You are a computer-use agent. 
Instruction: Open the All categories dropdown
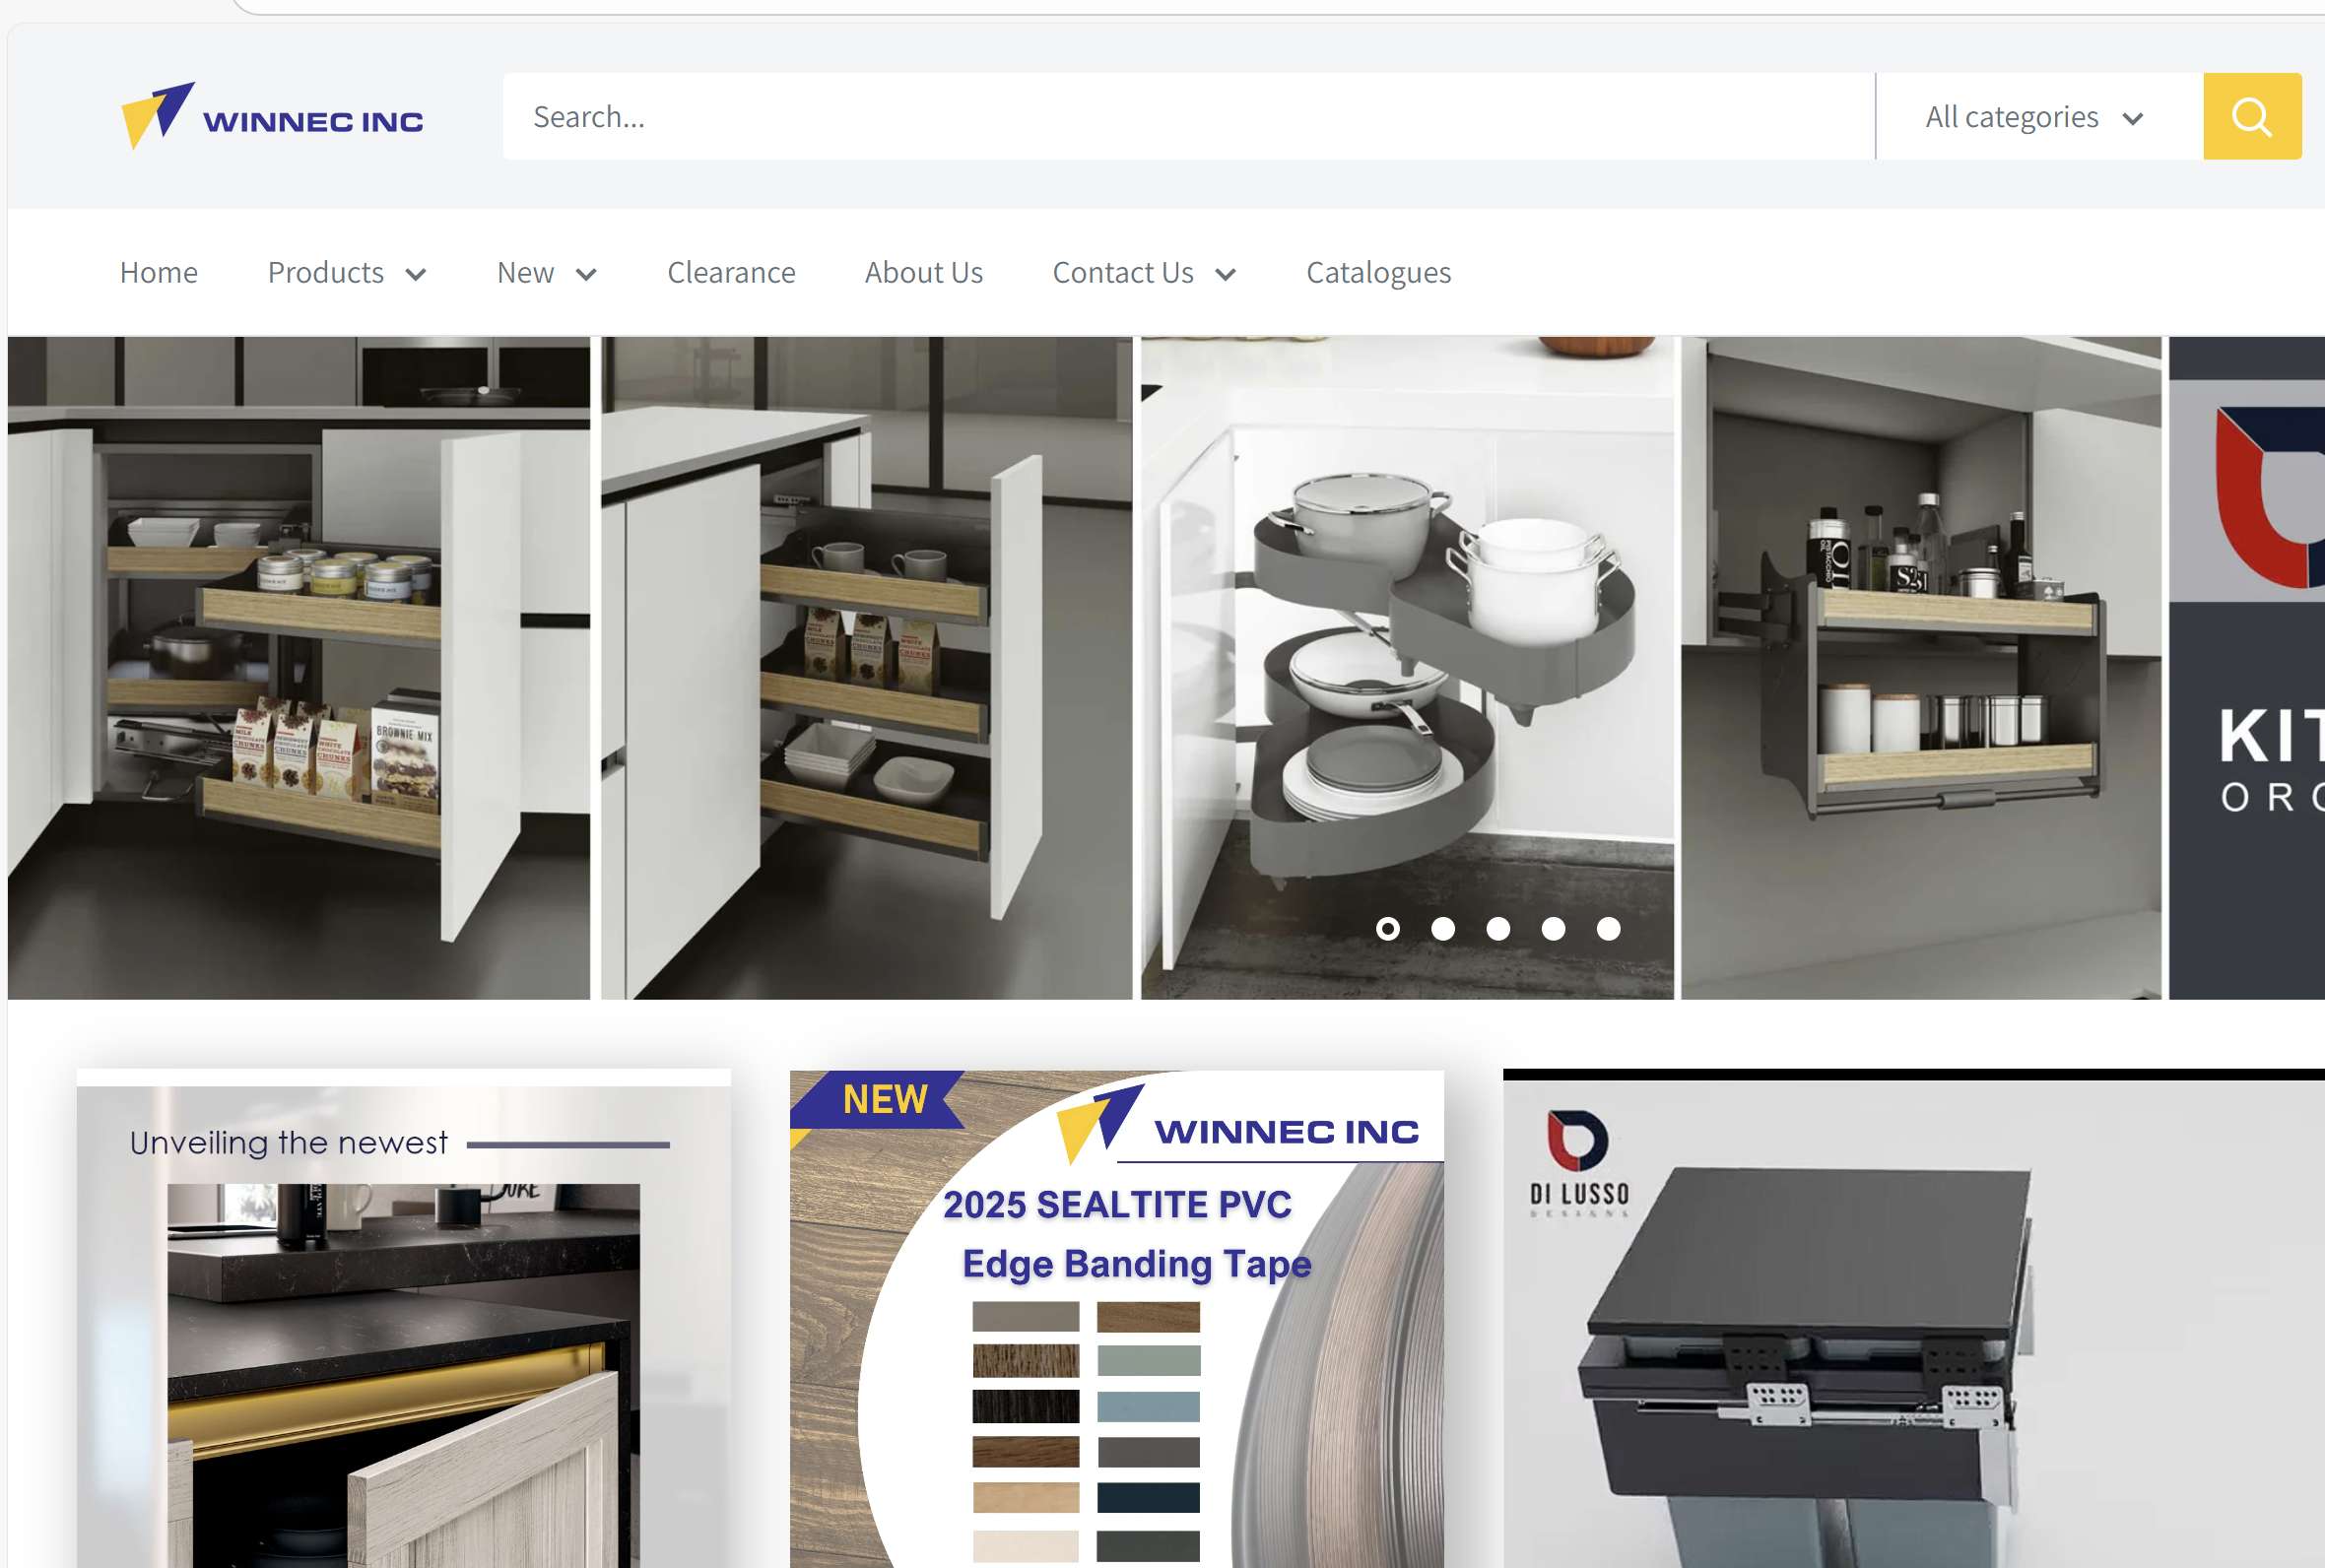coord(2038,116)
